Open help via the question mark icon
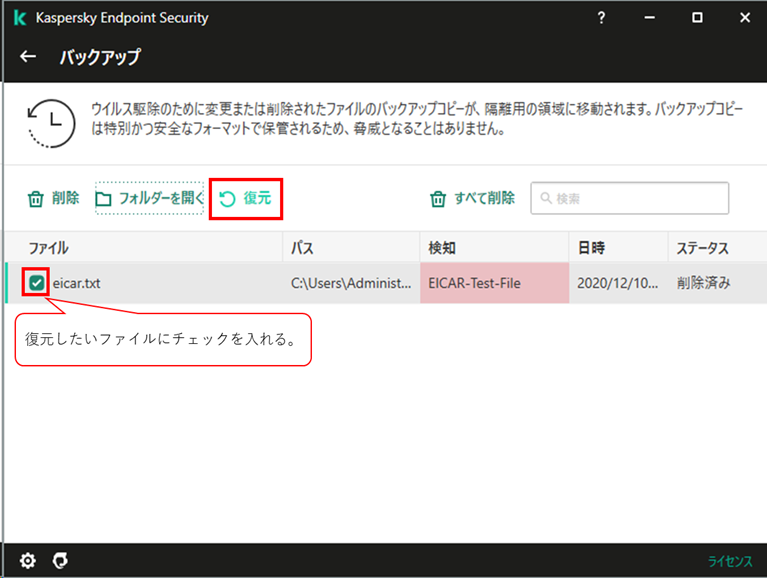The width and height of the screenshot is (767, 578). pos(601,18)
